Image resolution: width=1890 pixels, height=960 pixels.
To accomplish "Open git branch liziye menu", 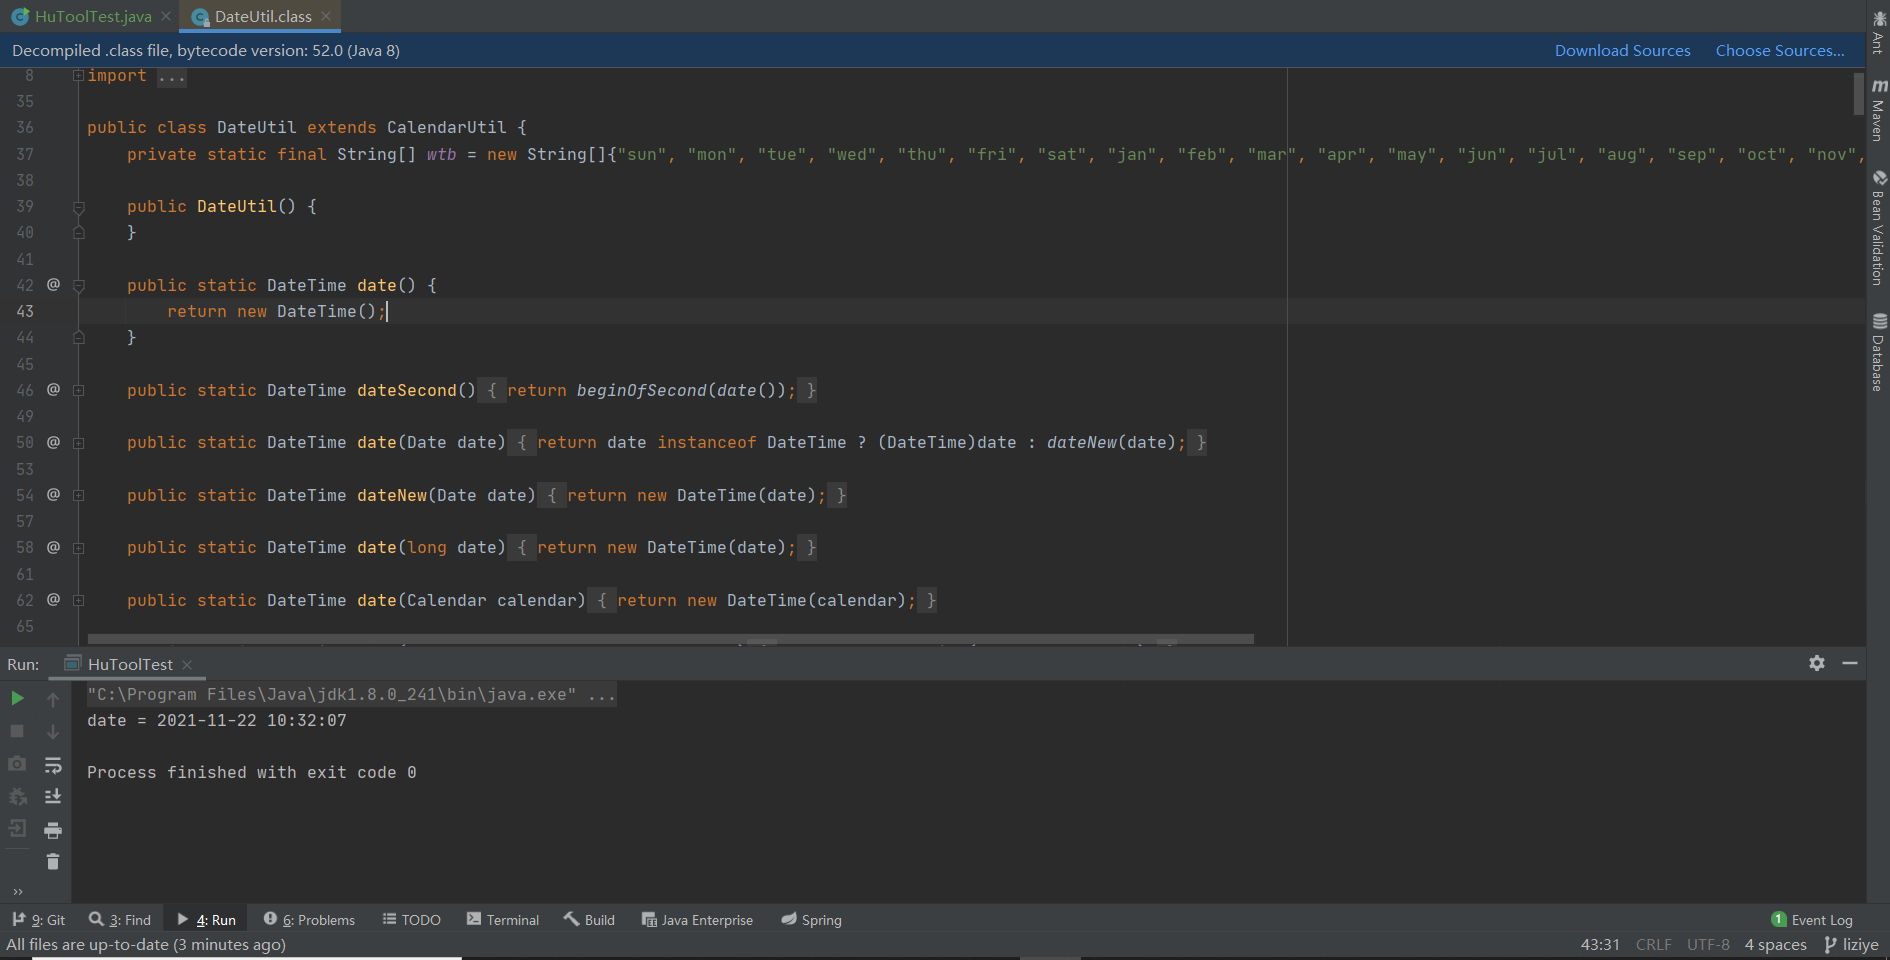I will [x=1852, y=944].
